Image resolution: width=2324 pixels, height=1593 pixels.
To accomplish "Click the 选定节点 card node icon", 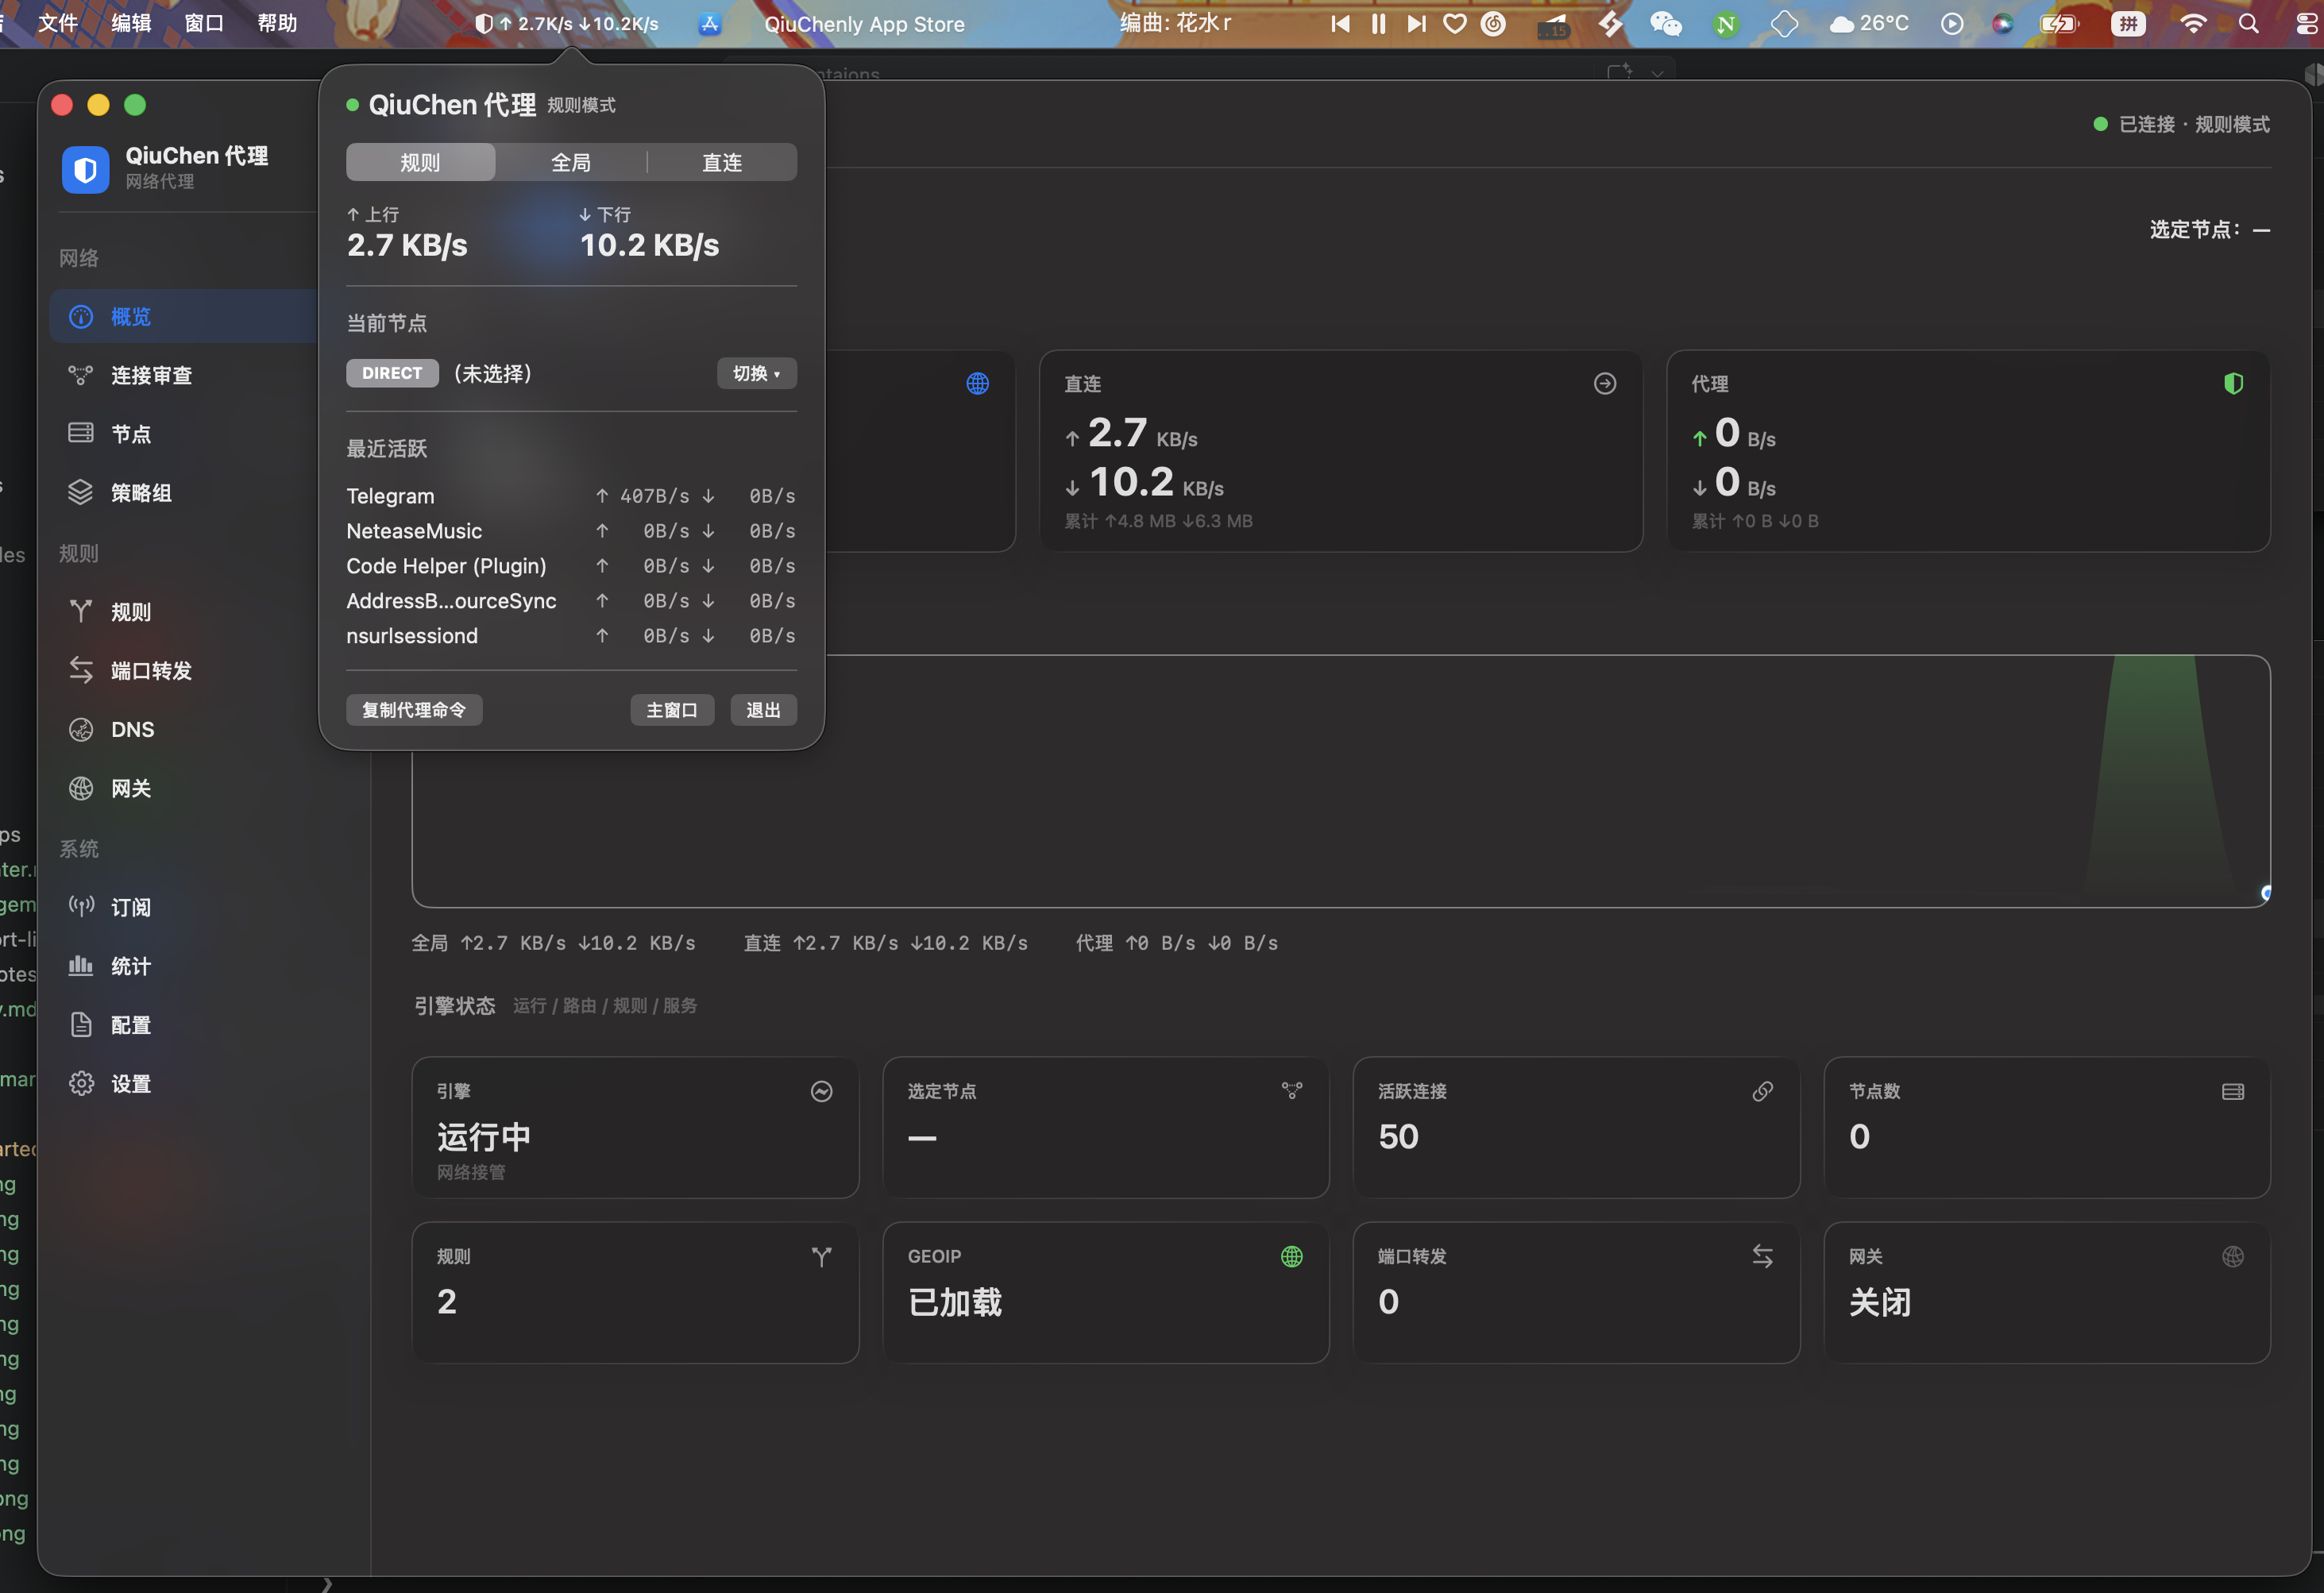I will pos(1292,1092).
